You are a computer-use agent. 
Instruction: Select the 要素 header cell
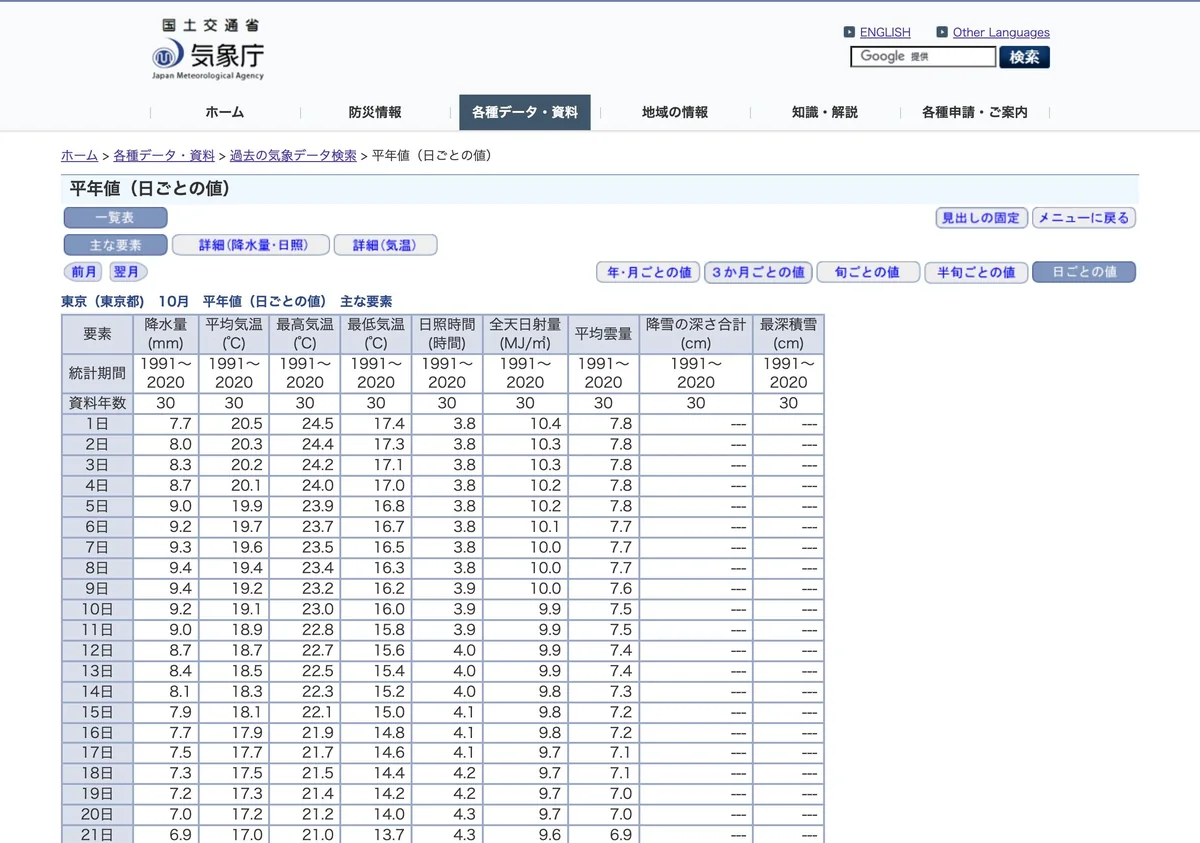coord(97,334)
